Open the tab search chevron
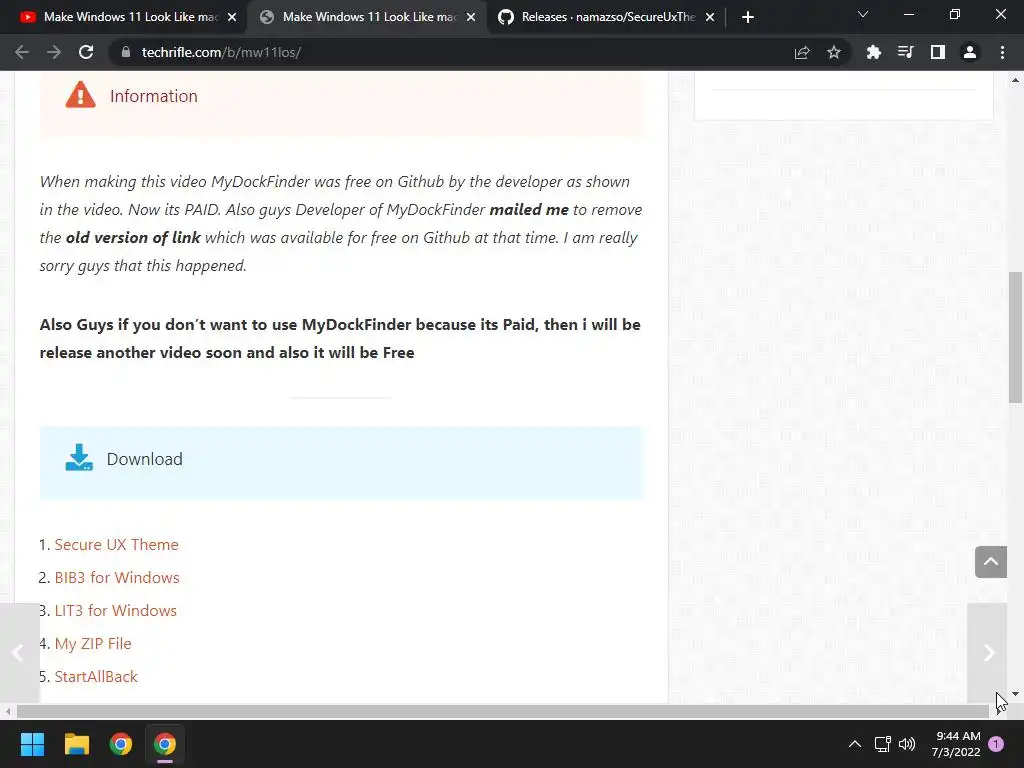This screenshot has width=1024, height=768. pos(862,14)
